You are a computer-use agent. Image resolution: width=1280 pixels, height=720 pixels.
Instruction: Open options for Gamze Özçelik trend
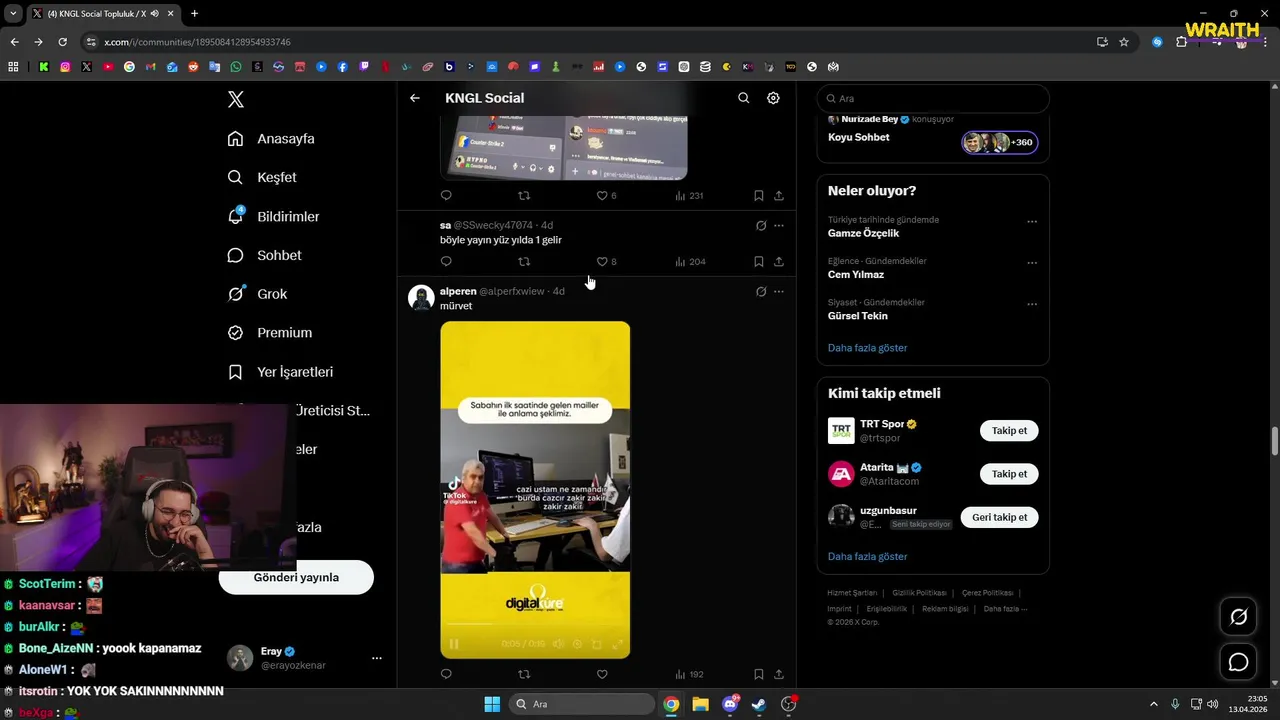click(x=1032, y=222)
